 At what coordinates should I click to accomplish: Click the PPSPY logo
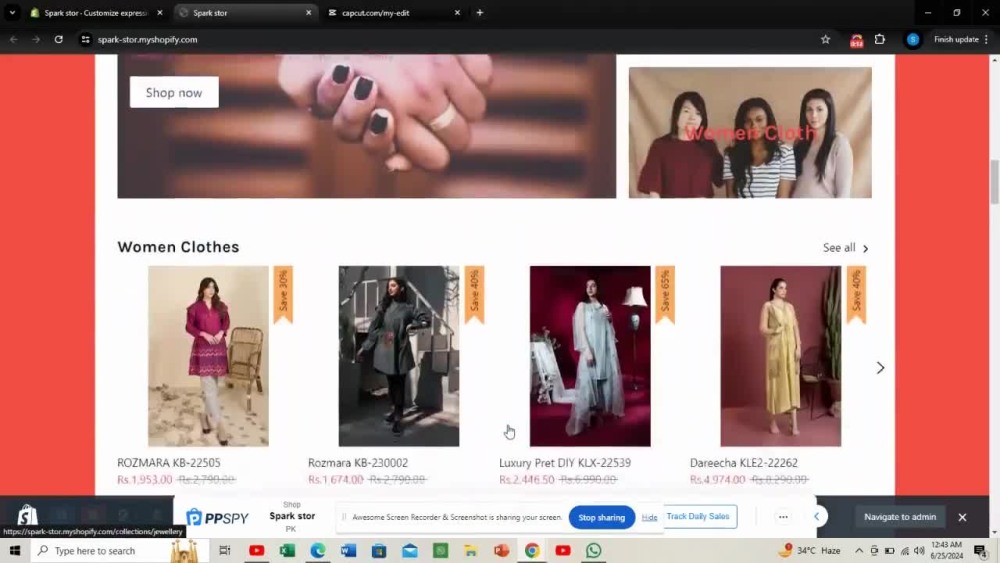click(x=217, y=517)
